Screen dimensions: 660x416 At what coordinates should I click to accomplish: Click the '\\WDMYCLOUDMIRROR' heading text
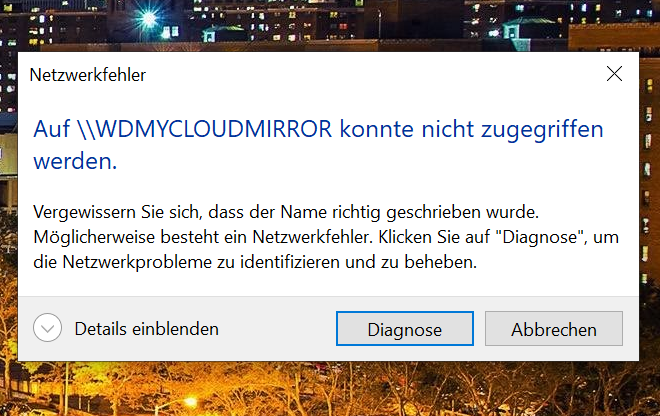click(x=204, y=129)
